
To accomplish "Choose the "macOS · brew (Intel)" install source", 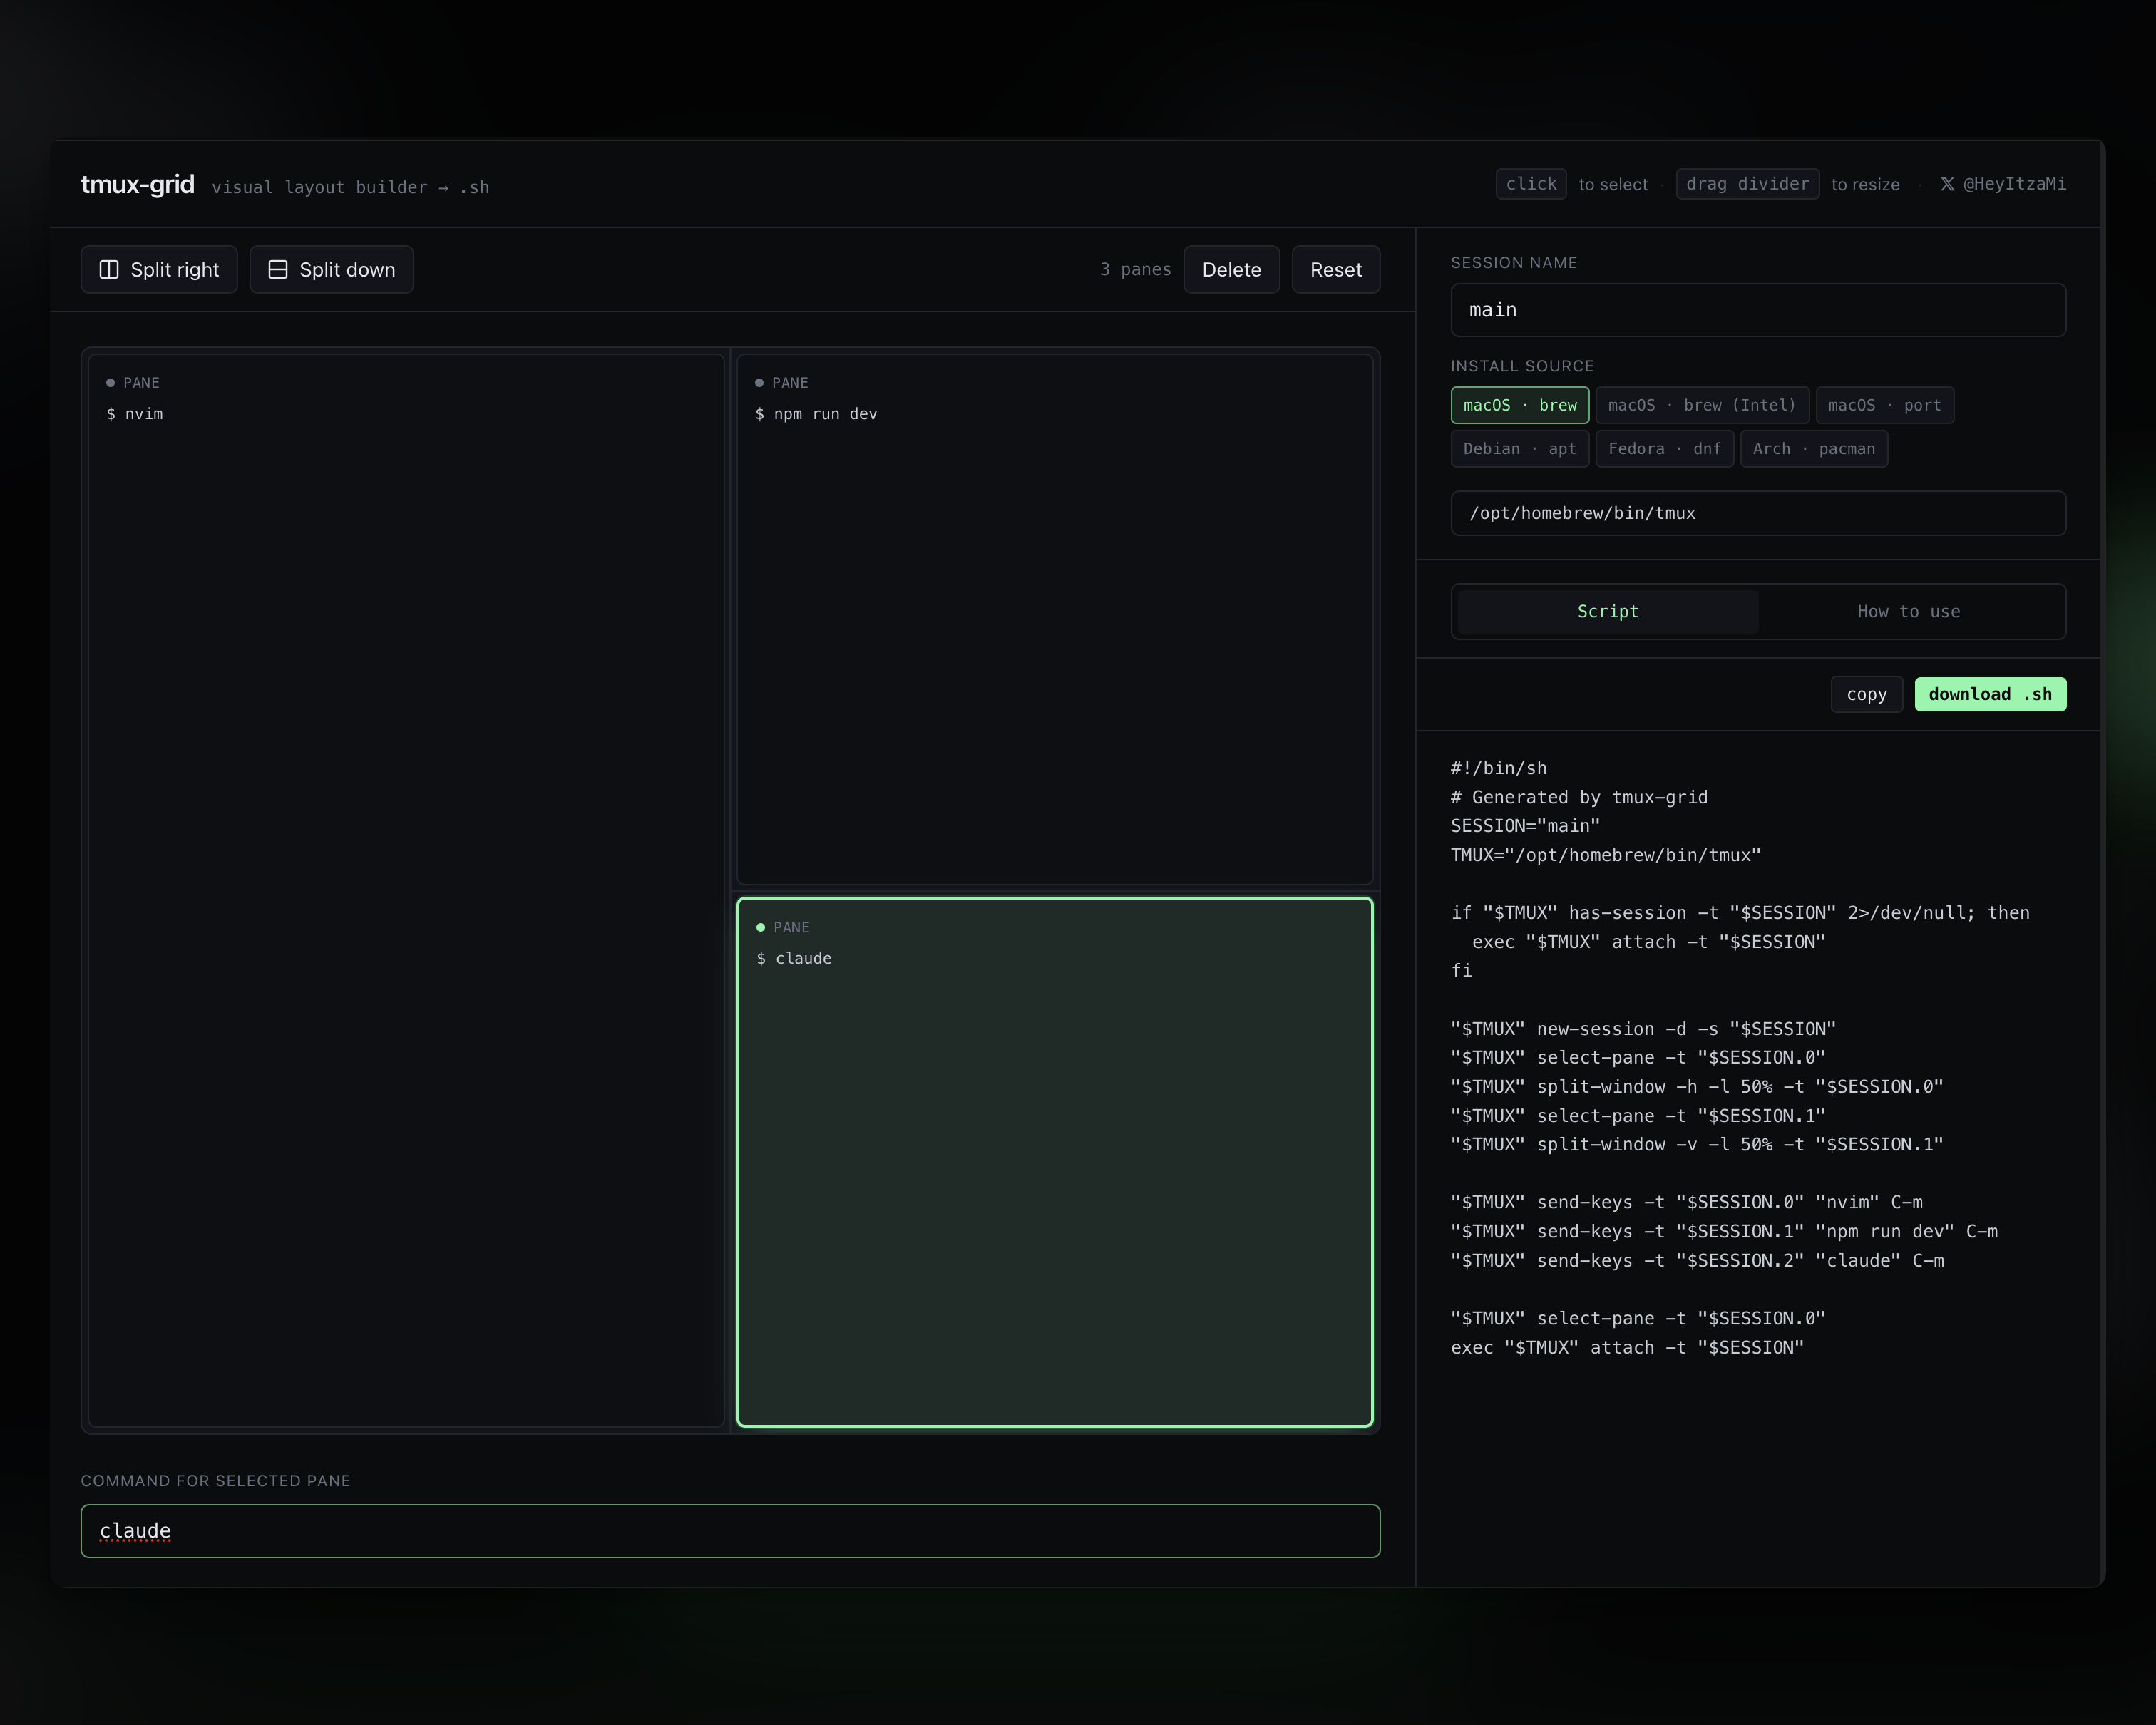I will [x=1702, y=405].
